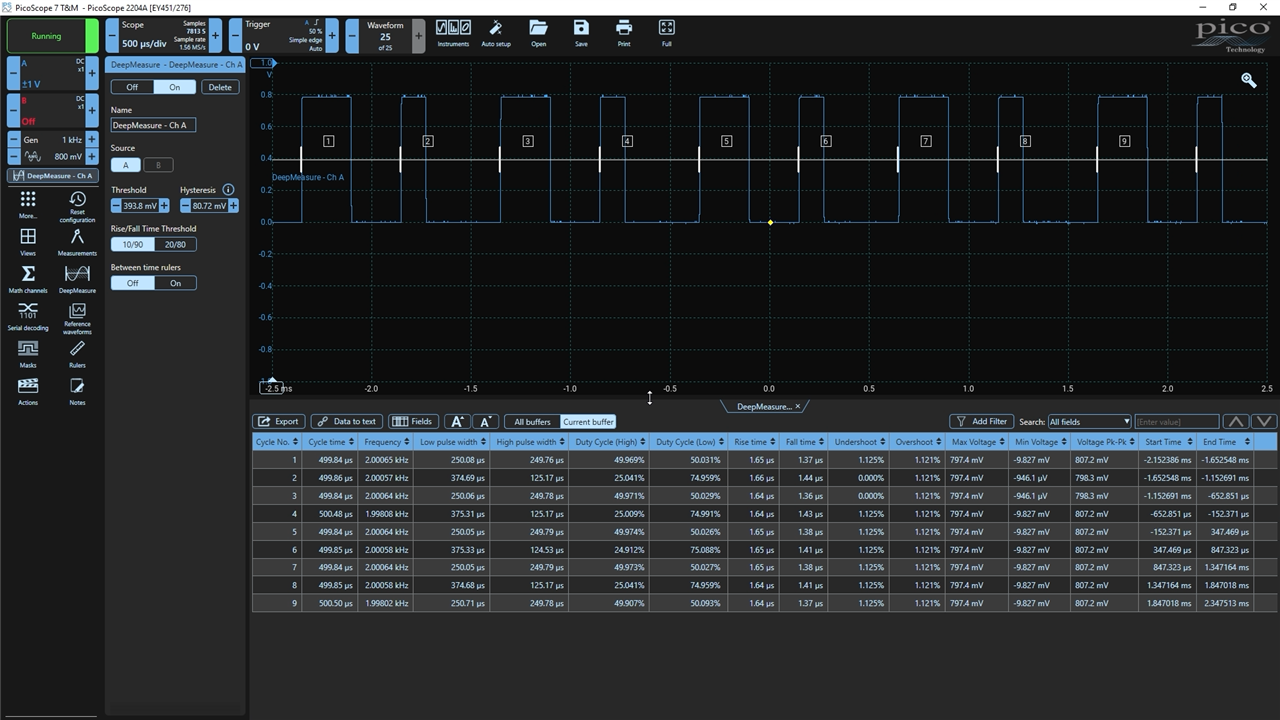Open the Rulers tool
1280x720 pixels.
(x=77, y=353)
